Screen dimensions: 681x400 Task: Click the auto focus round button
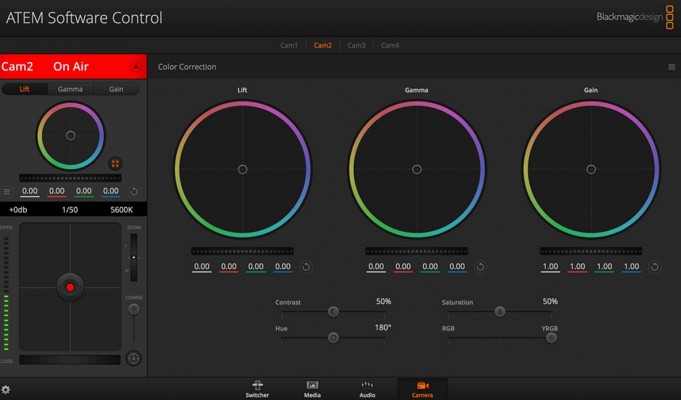tap(134, 358)
